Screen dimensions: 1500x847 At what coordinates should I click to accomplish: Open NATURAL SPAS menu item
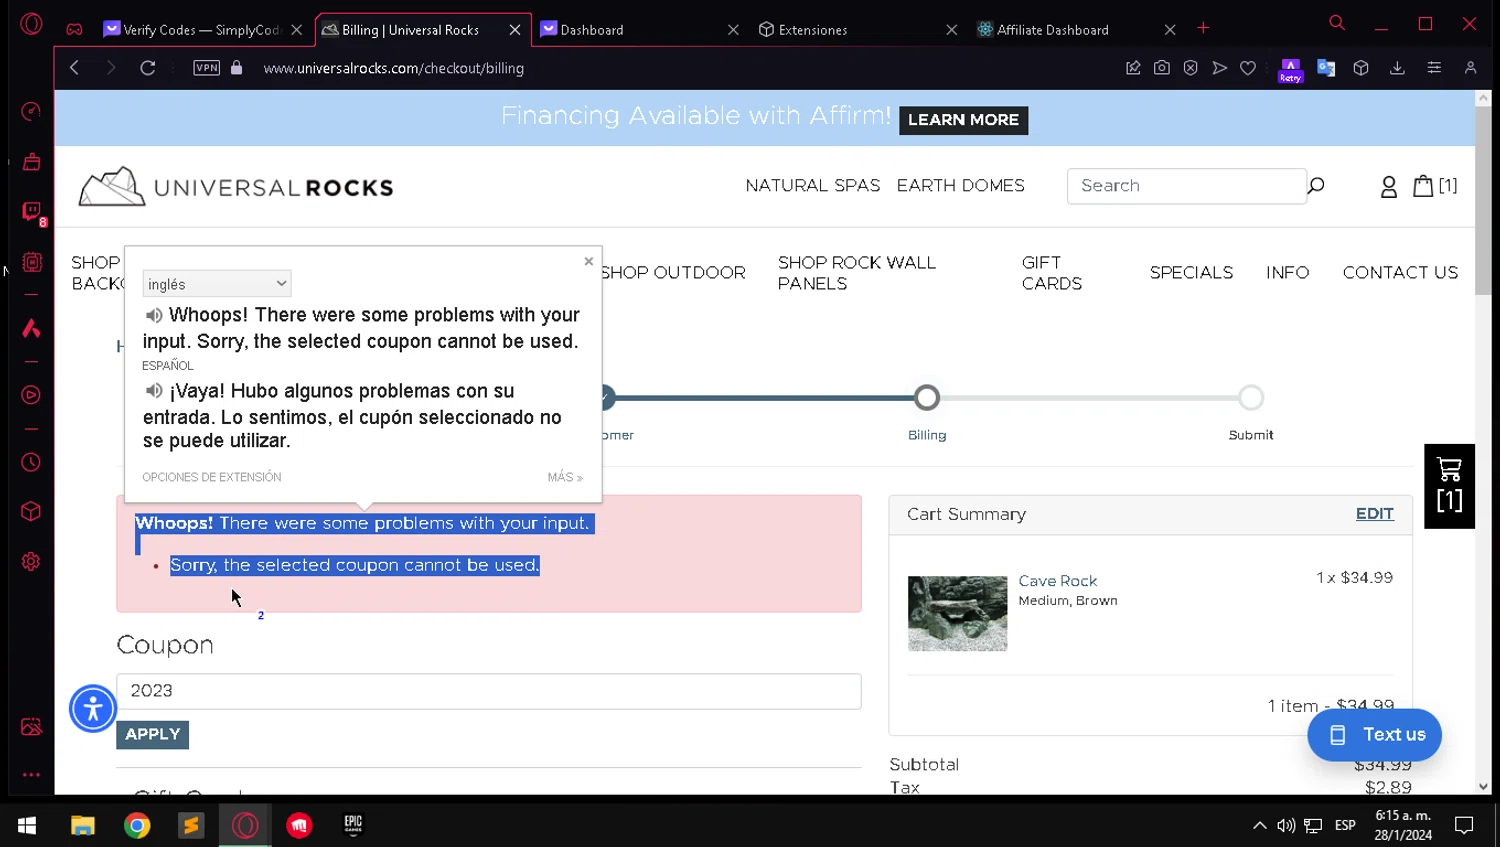click(813, 186)
